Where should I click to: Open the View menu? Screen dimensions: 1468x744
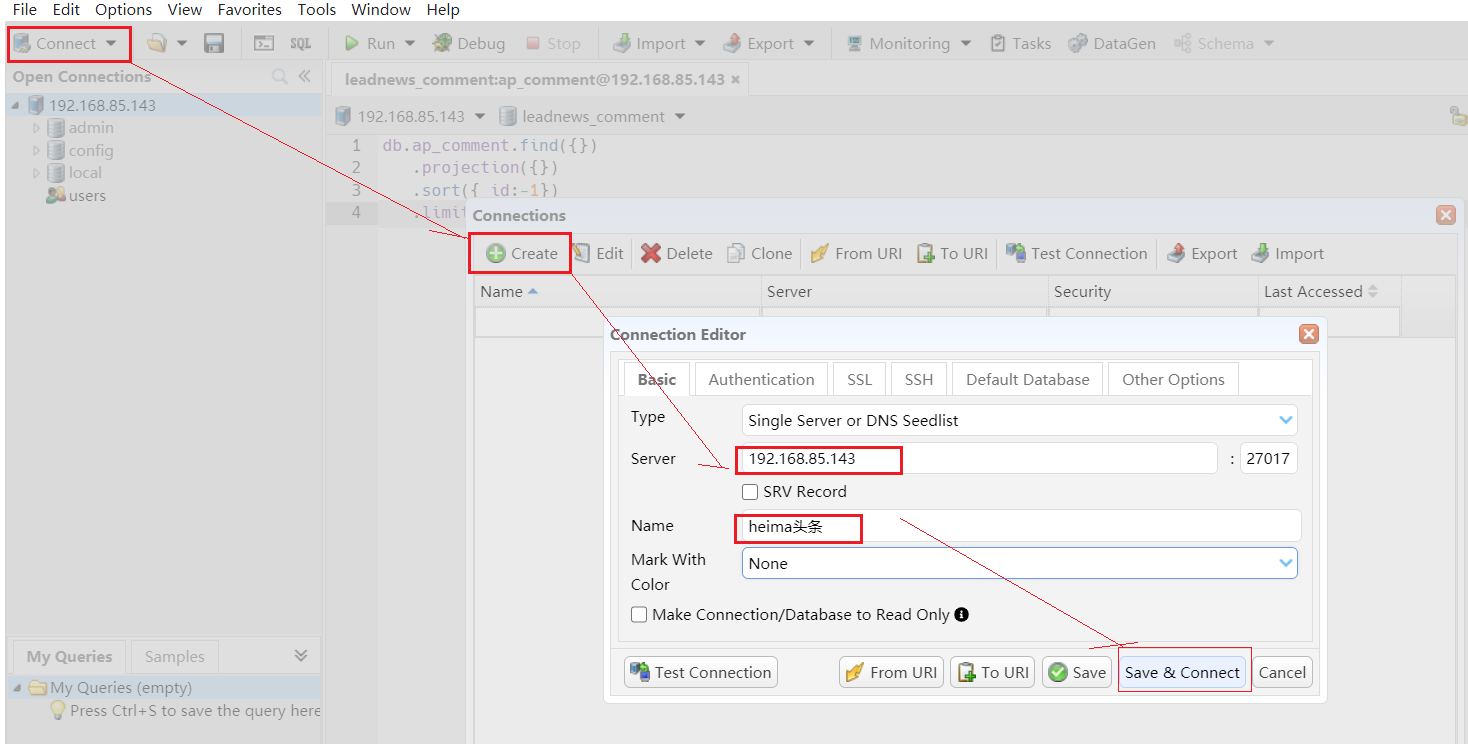(x=185, y=10)
